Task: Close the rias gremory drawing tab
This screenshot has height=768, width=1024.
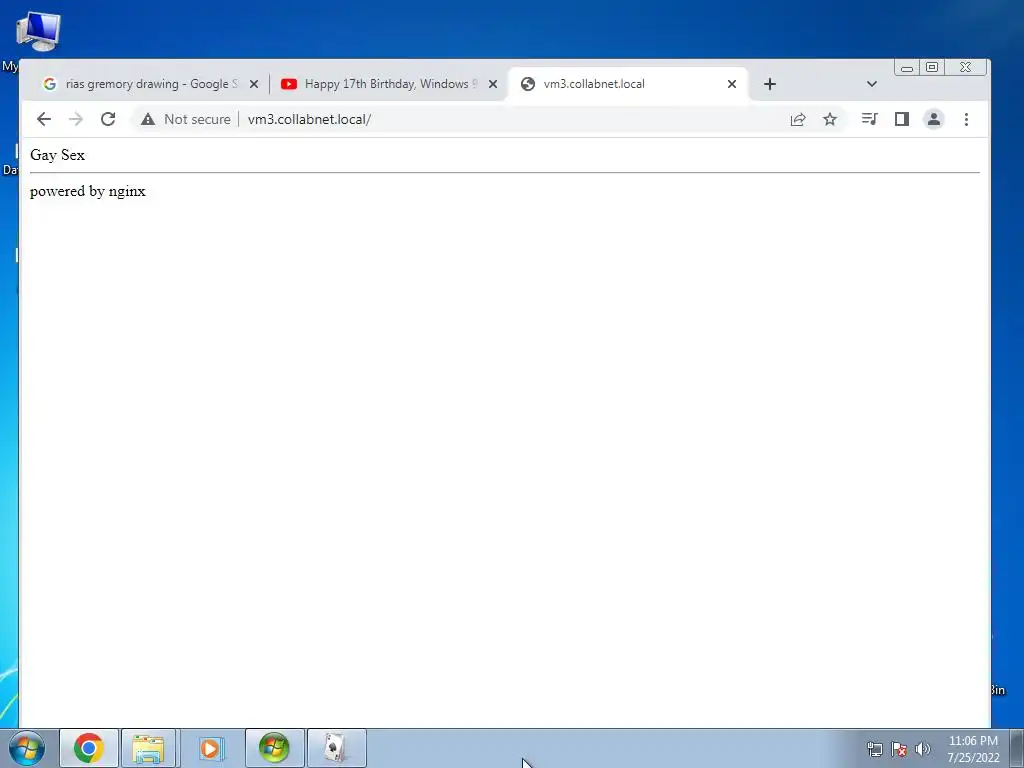Action: coord(254,84)
